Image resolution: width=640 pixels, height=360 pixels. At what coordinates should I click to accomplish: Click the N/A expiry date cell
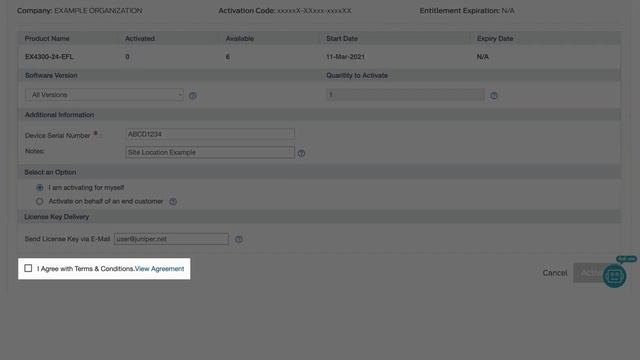482,57
